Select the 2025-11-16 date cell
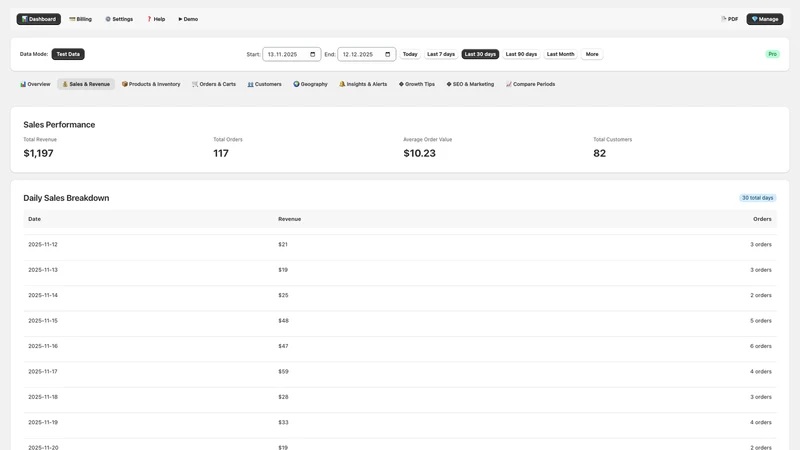Viewport: 800px width, 450px height. coord(43,346)
